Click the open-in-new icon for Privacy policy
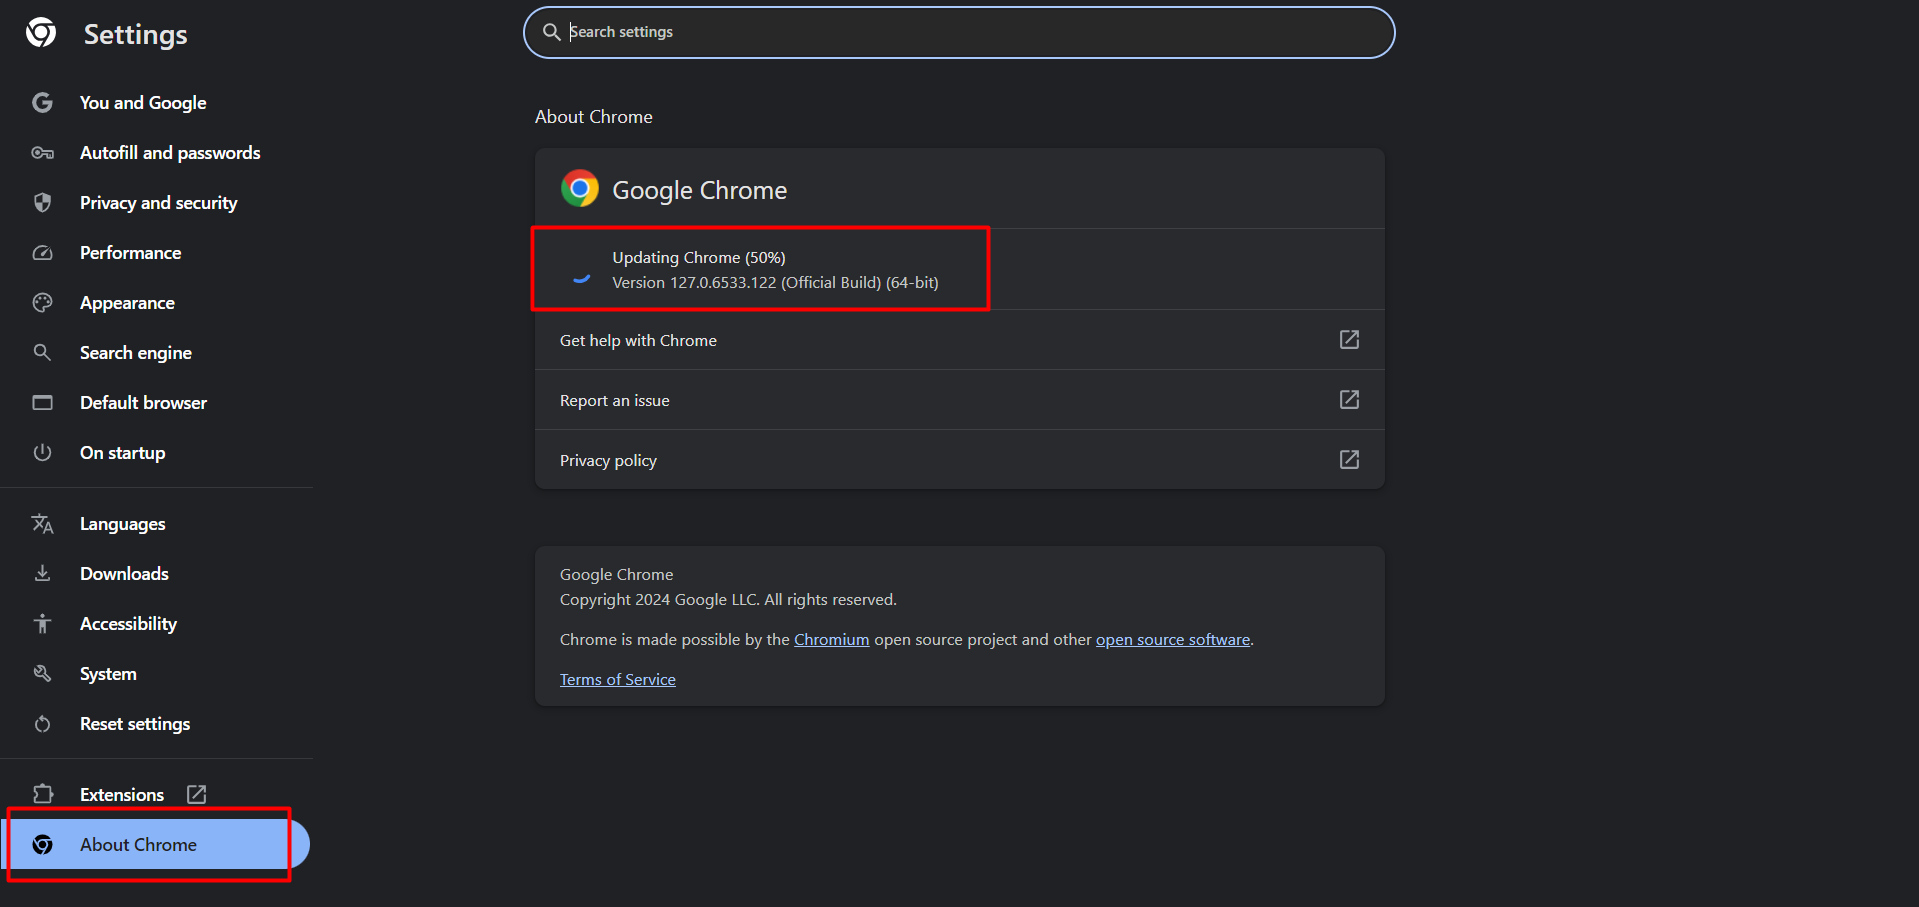 1349,460
